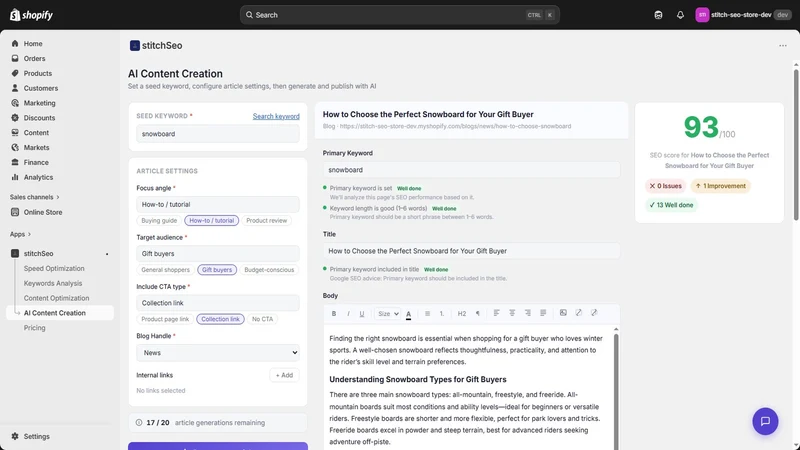Open the Size dropdown in editor toolbar
800x450 pixels.
click(x=388, y=313)
